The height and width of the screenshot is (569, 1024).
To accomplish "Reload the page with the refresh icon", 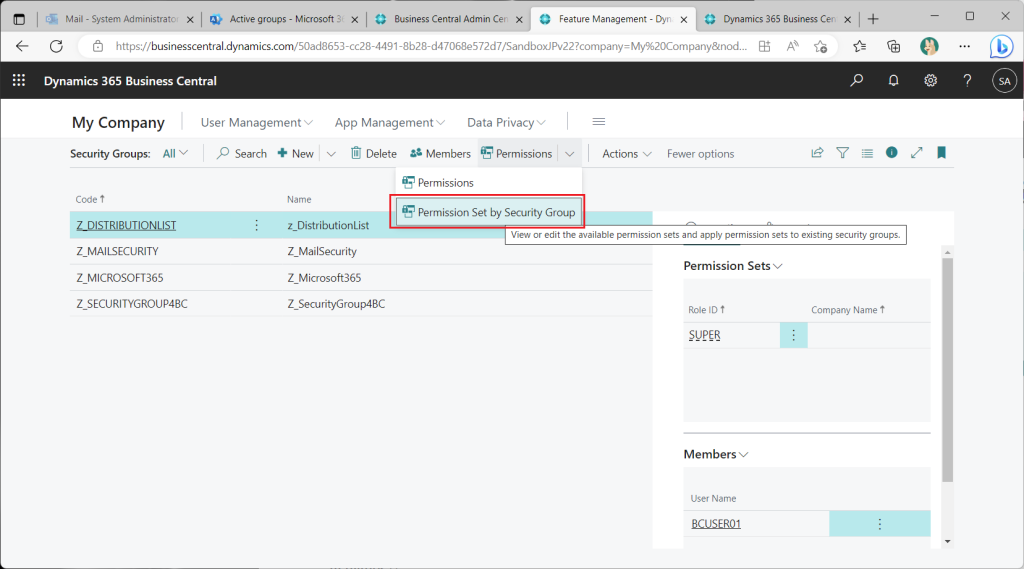I will 56,46.
